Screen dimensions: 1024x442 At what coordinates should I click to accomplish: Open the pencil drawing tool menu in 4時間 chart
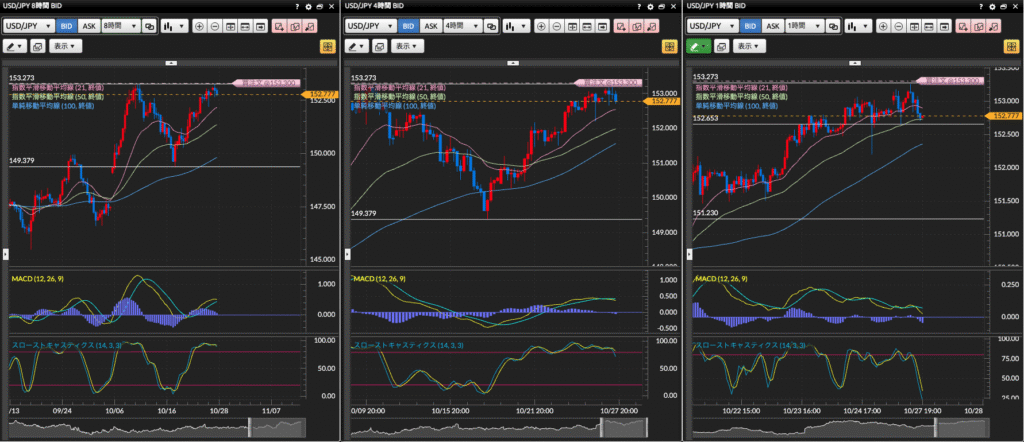[x=357, y=46]
